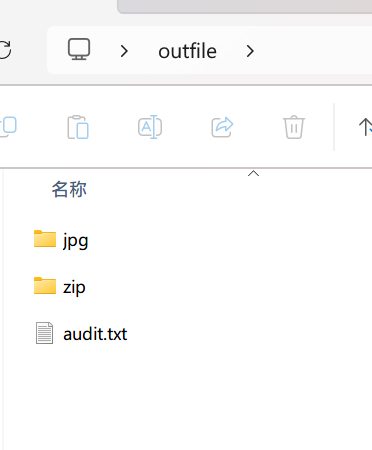This screenshot has width=372, height=450.
Task: Select the zip folder icon
Action: coord(45,286)
